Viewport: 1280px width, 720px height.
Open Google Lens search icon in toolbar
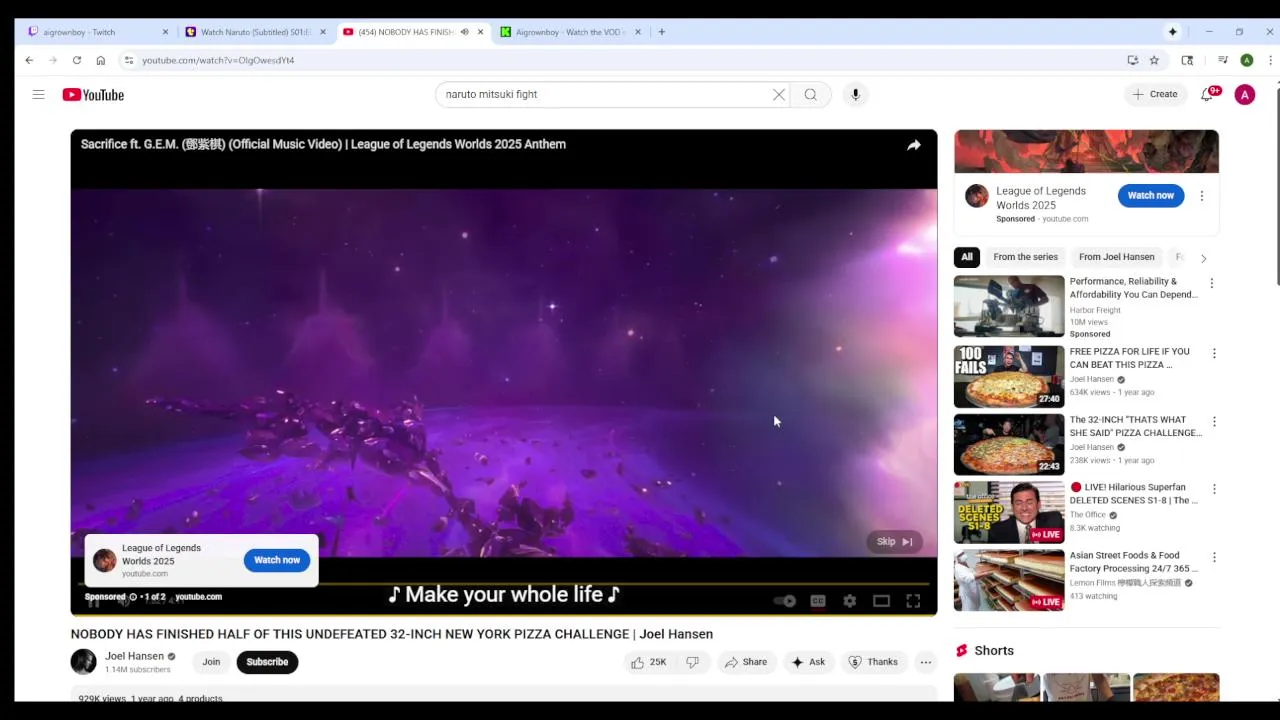coord(1187,60)
